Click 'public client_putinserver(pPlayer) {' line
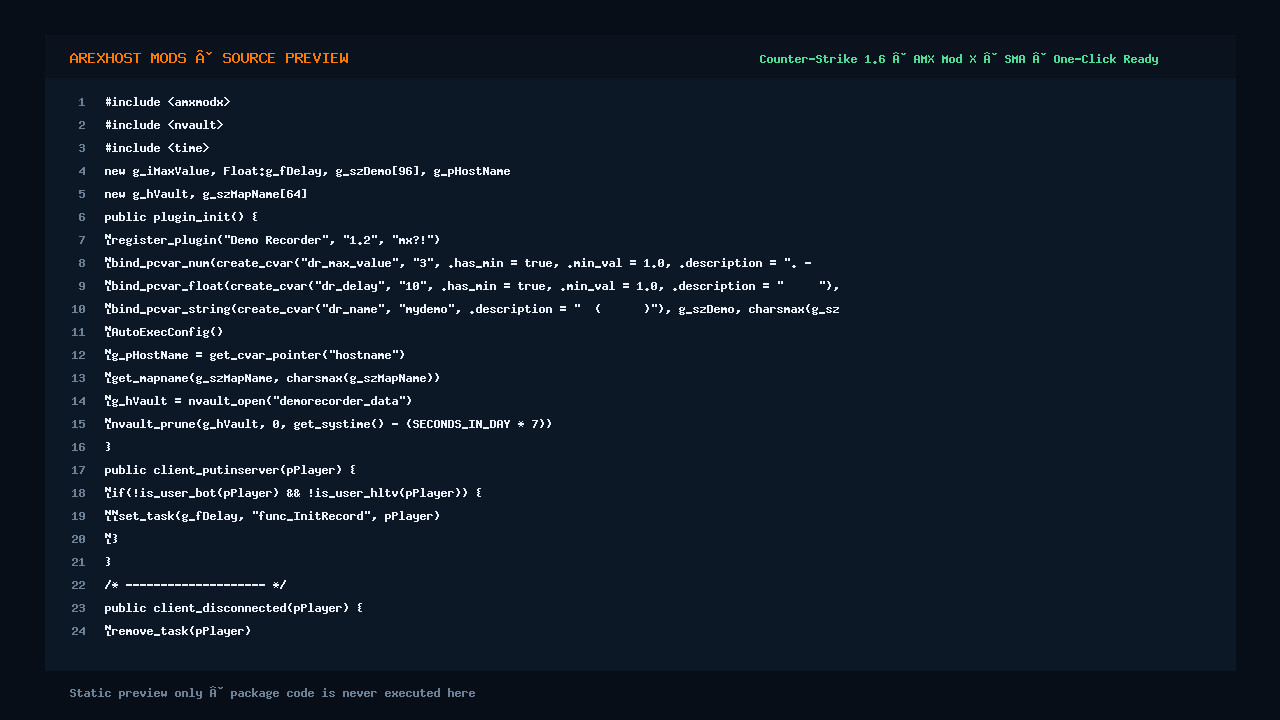Viewport: 1280px width, 720px height. pyautogui.click(x=230, y=470)
